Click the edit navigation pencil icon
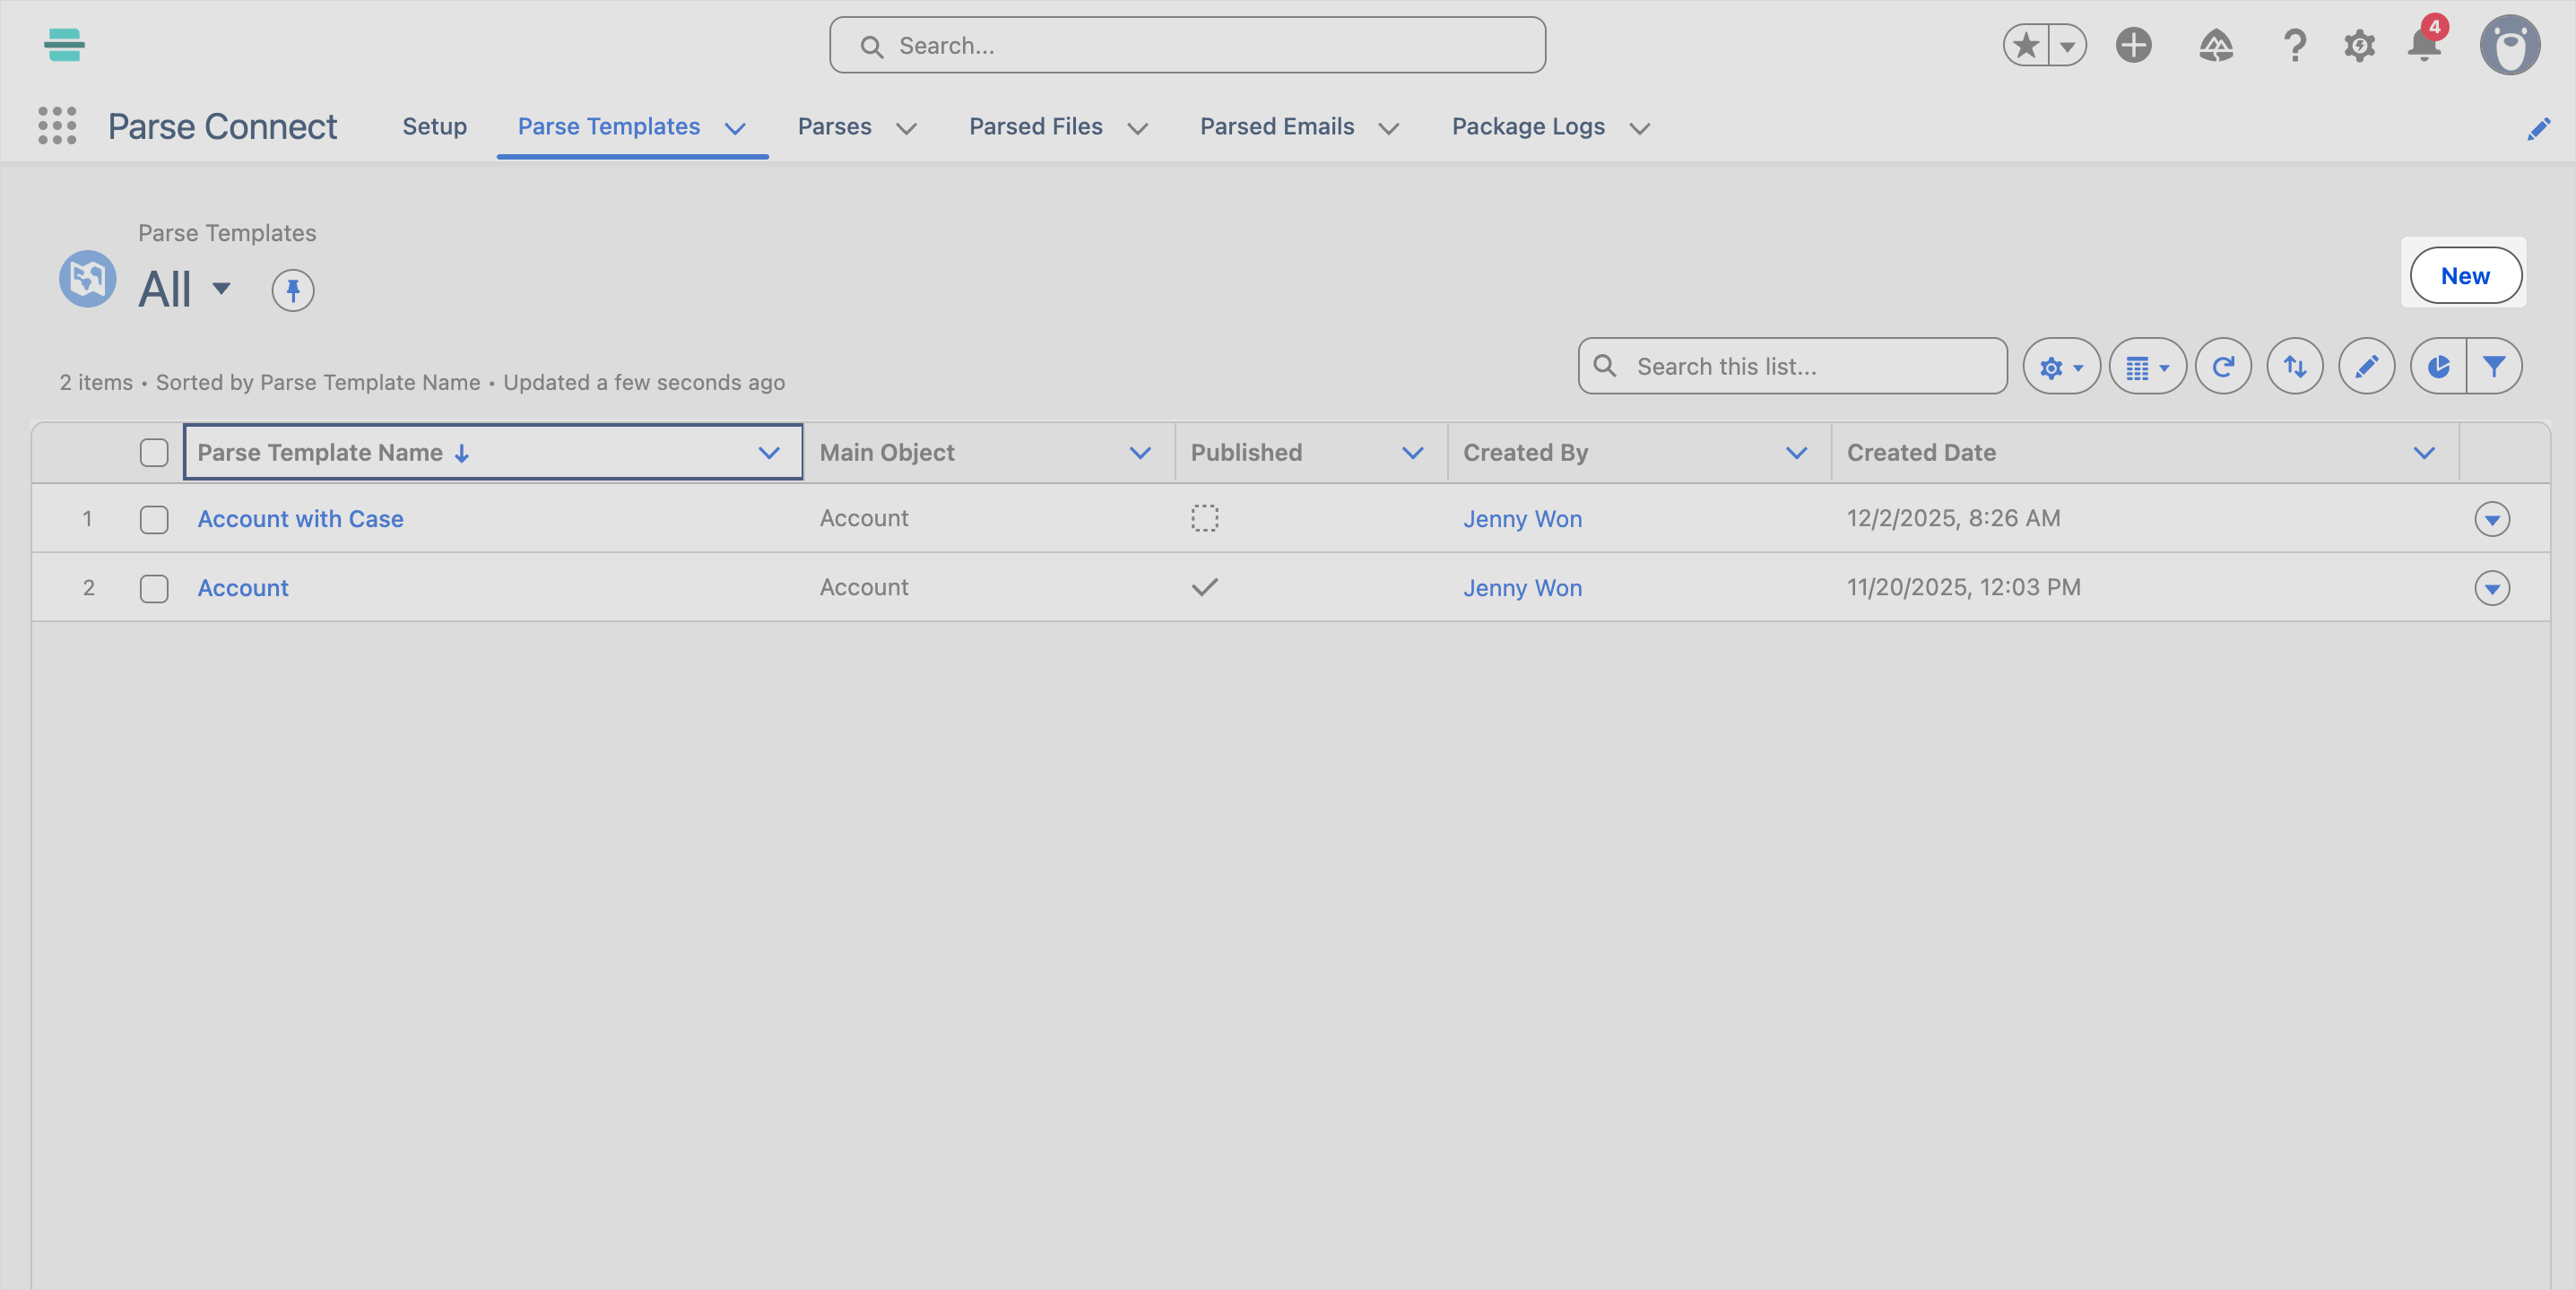The height and width of the screenshot is (1290, 2576). pos(2538,128)
